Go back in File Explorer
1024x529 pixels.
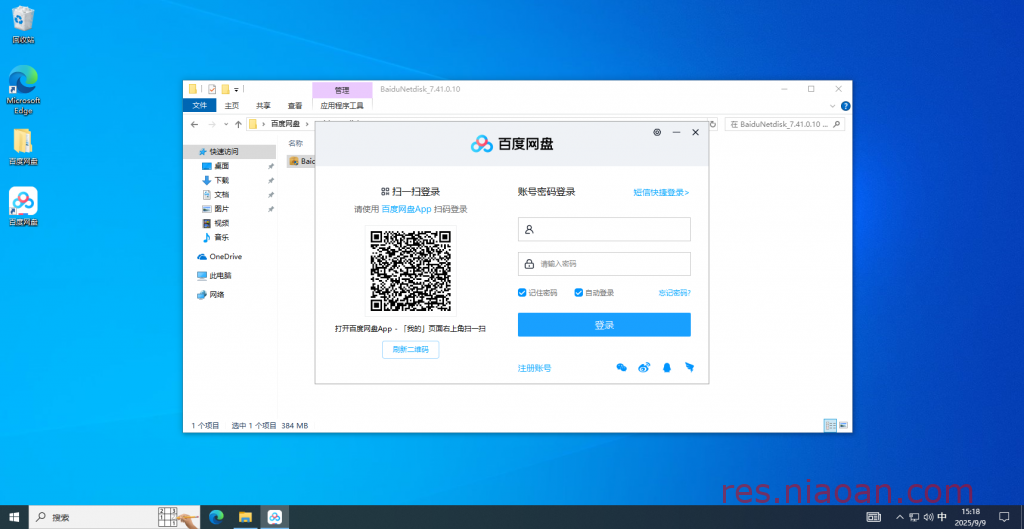click(x=195, y=124)
